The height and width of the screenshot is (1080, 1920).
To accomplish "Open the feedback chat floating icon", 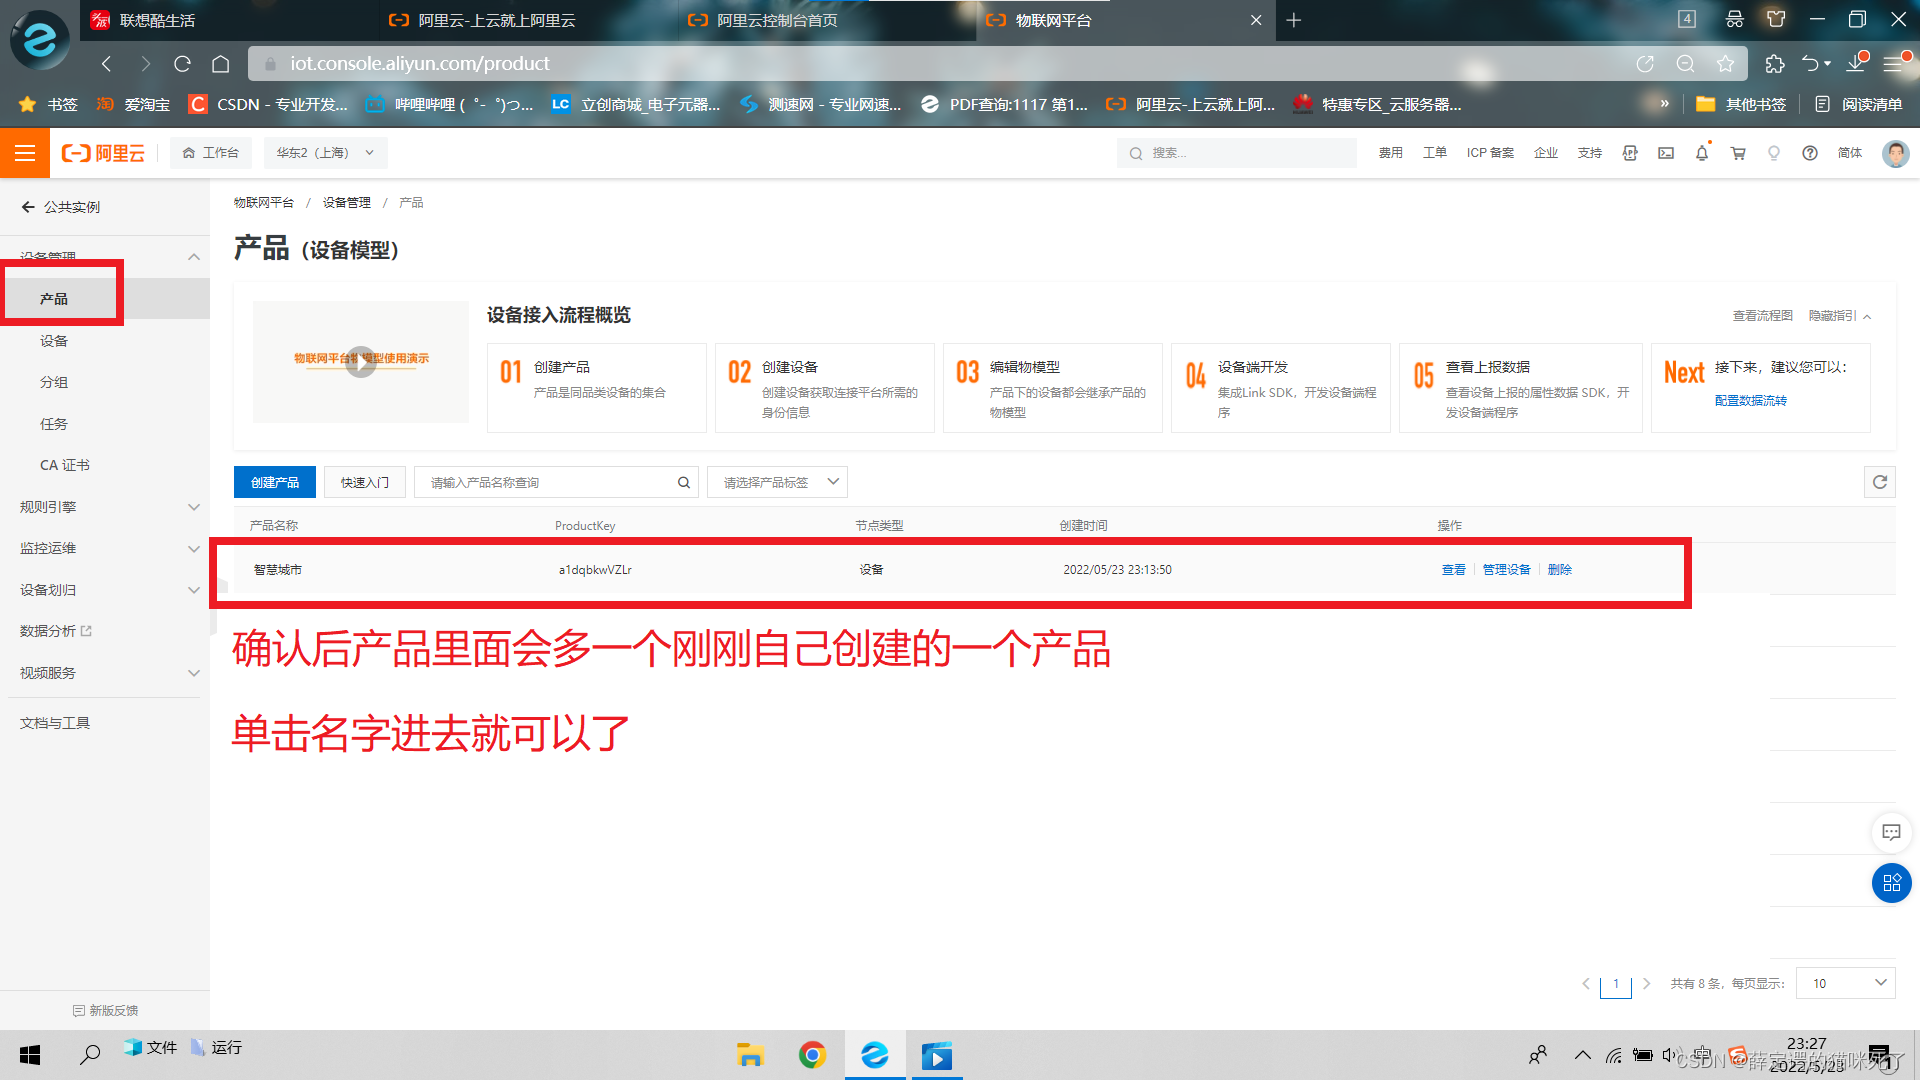I will click(1891, 832).
